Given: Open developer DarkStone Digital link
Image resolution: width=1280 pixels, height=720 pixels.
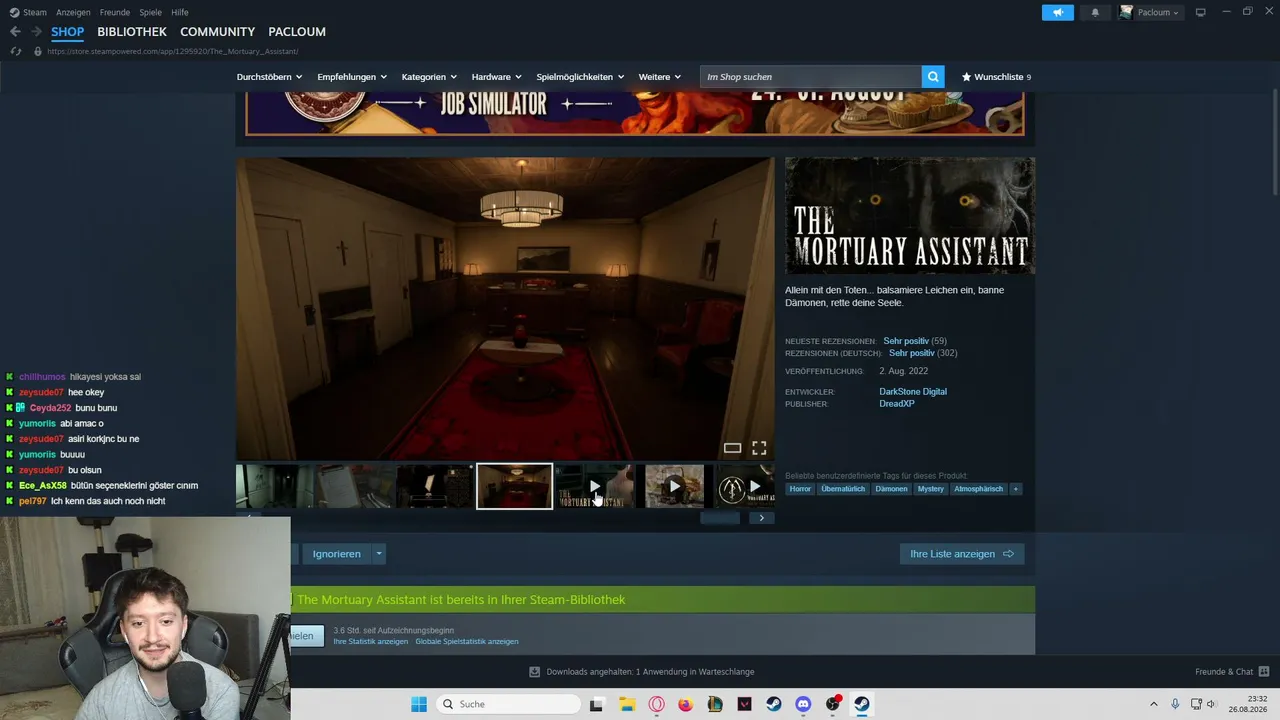Looking at the screenshot, I should (913, 392).
